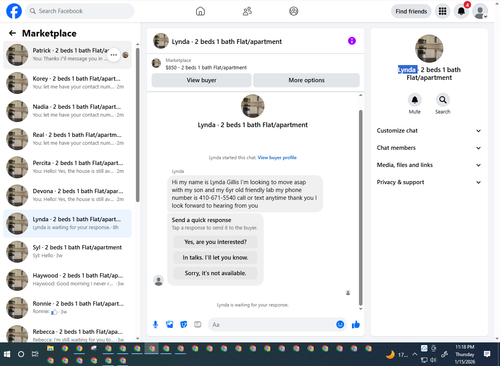Open the taskbar clock showing Thursday
Screen dimensions: 500x366
(x=465, y=354)
